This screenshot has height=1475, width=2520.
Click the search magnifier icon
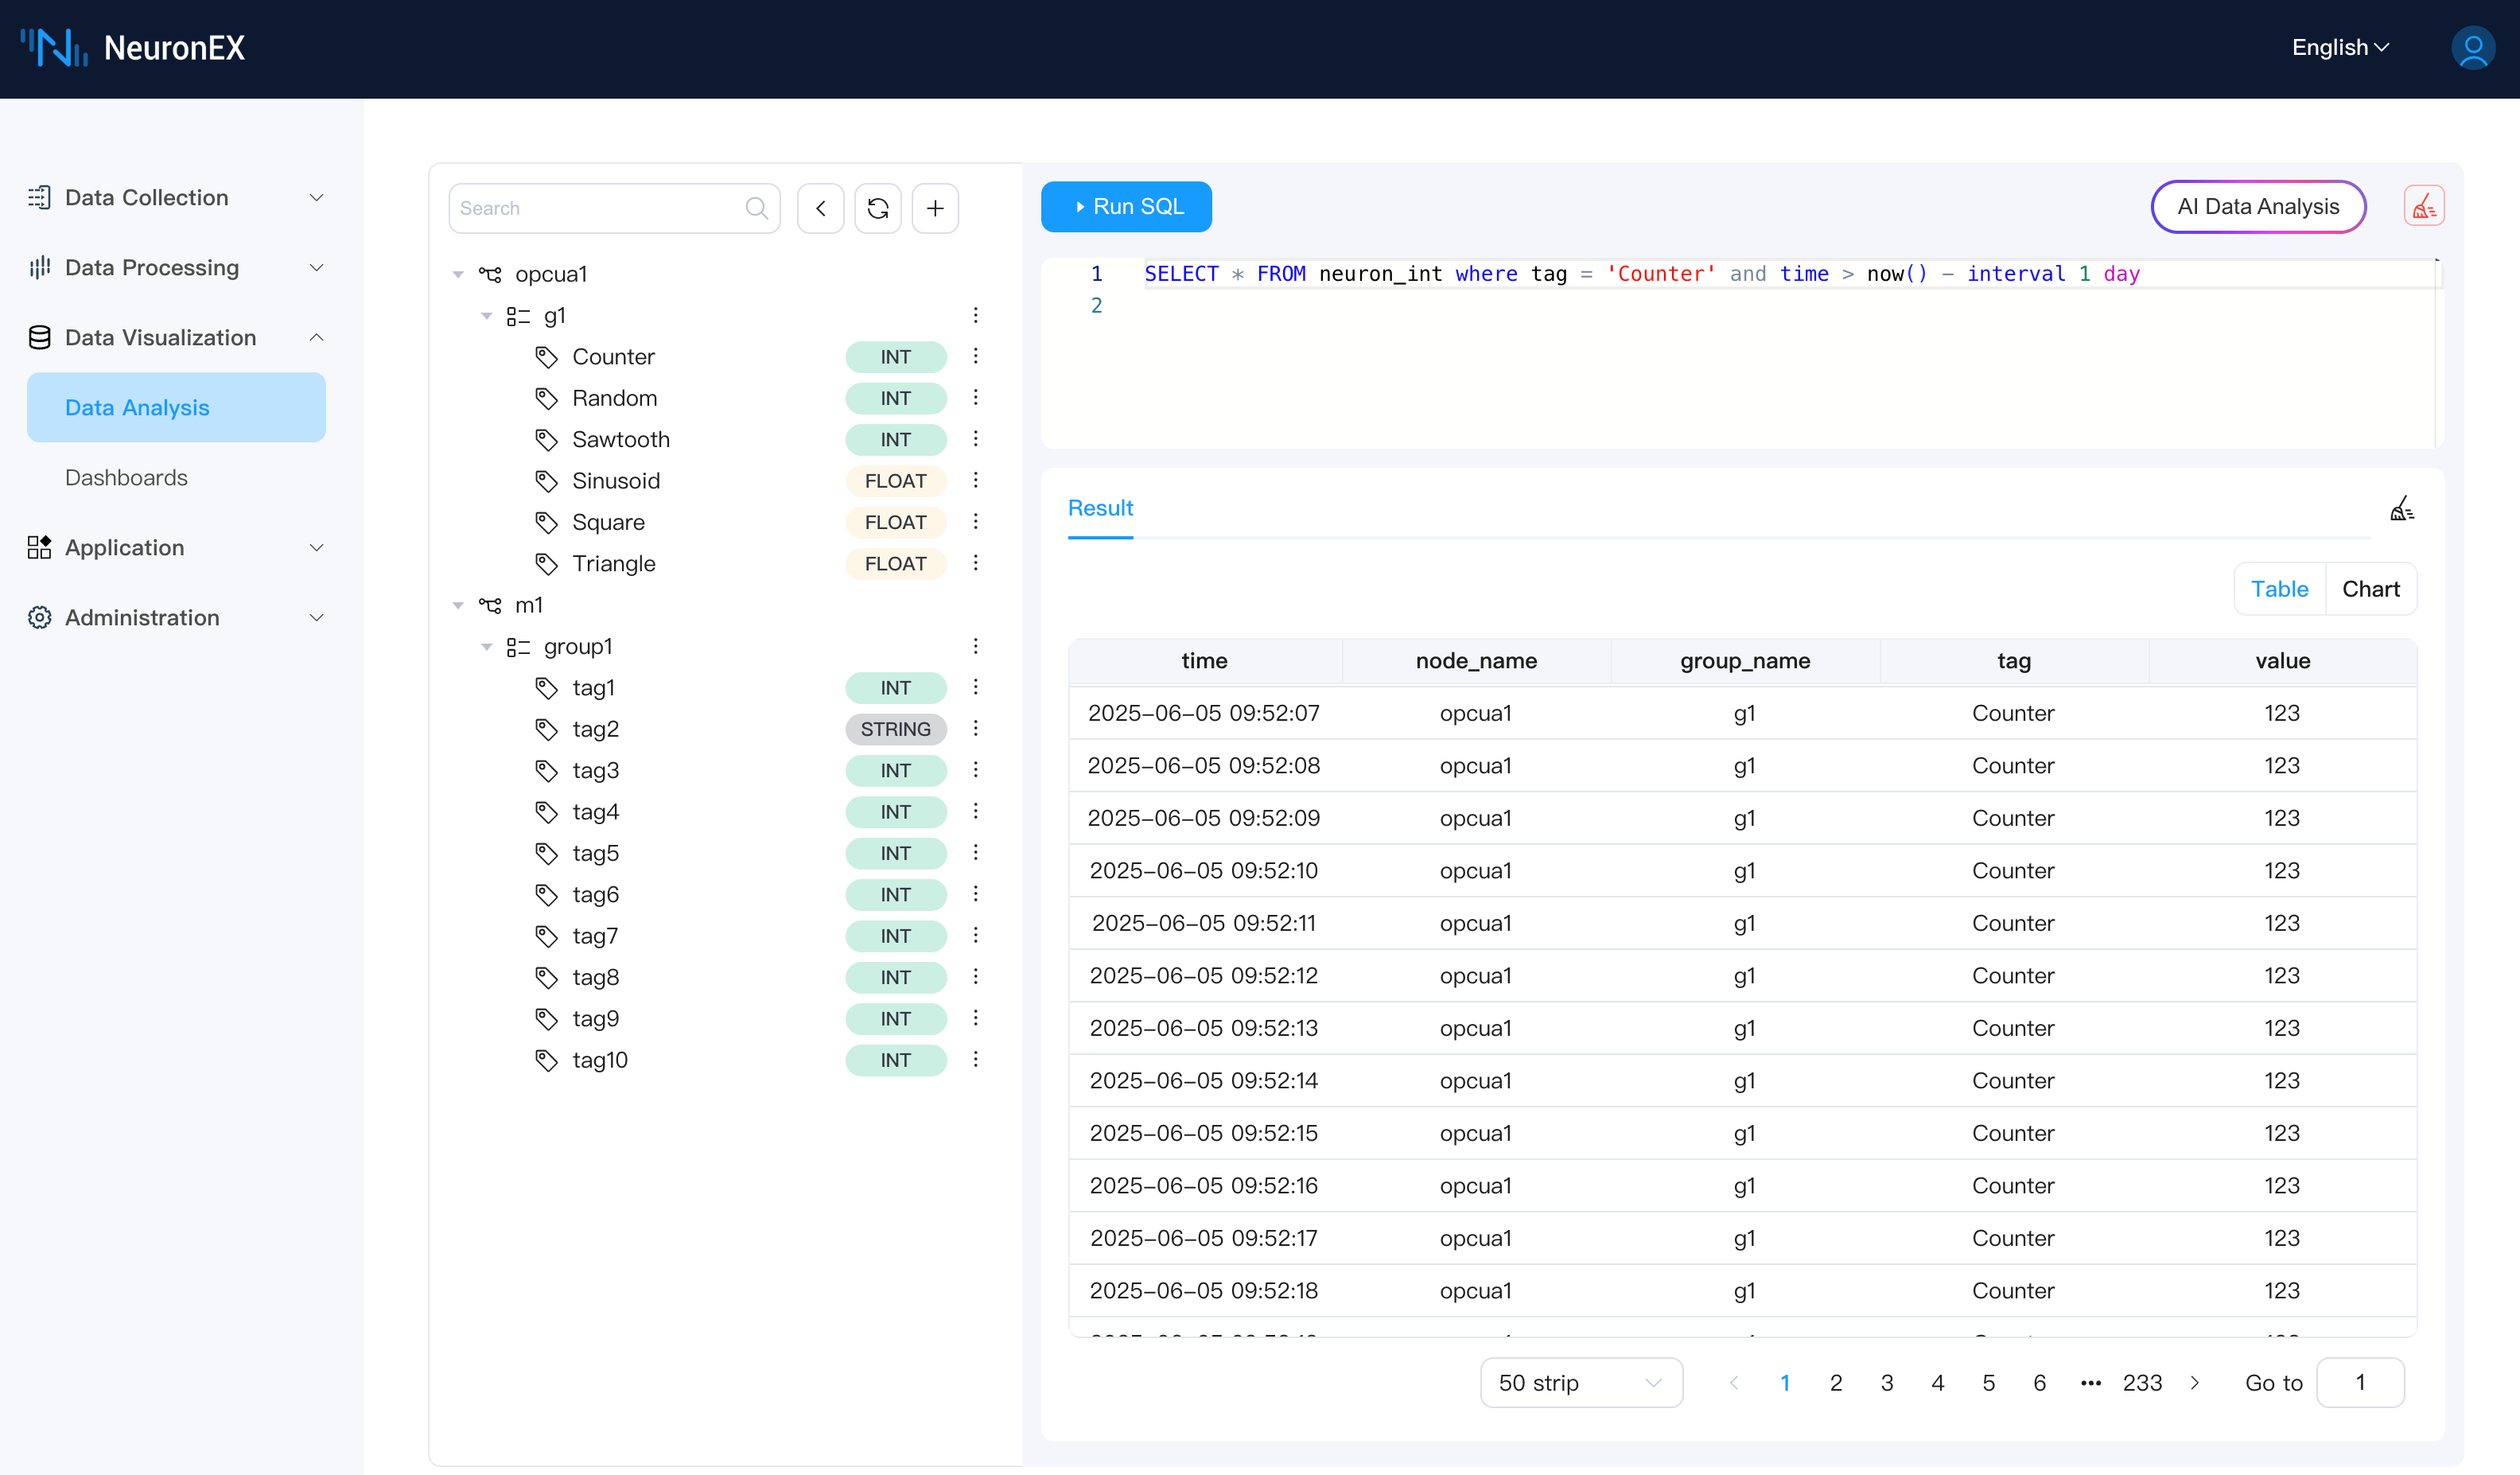tap(756, 208)
